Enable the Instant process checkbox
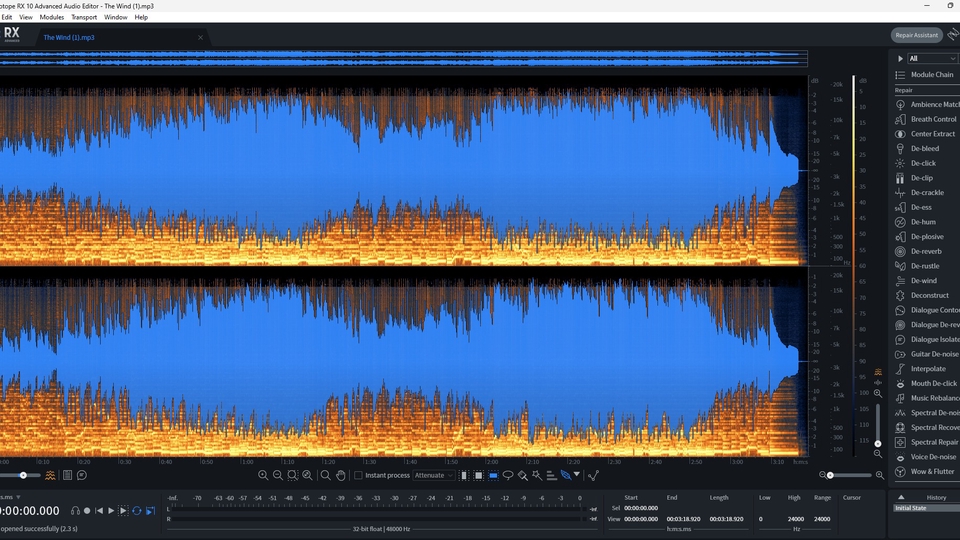The height and width of the screenshot is (540, 960). (357, 475)
